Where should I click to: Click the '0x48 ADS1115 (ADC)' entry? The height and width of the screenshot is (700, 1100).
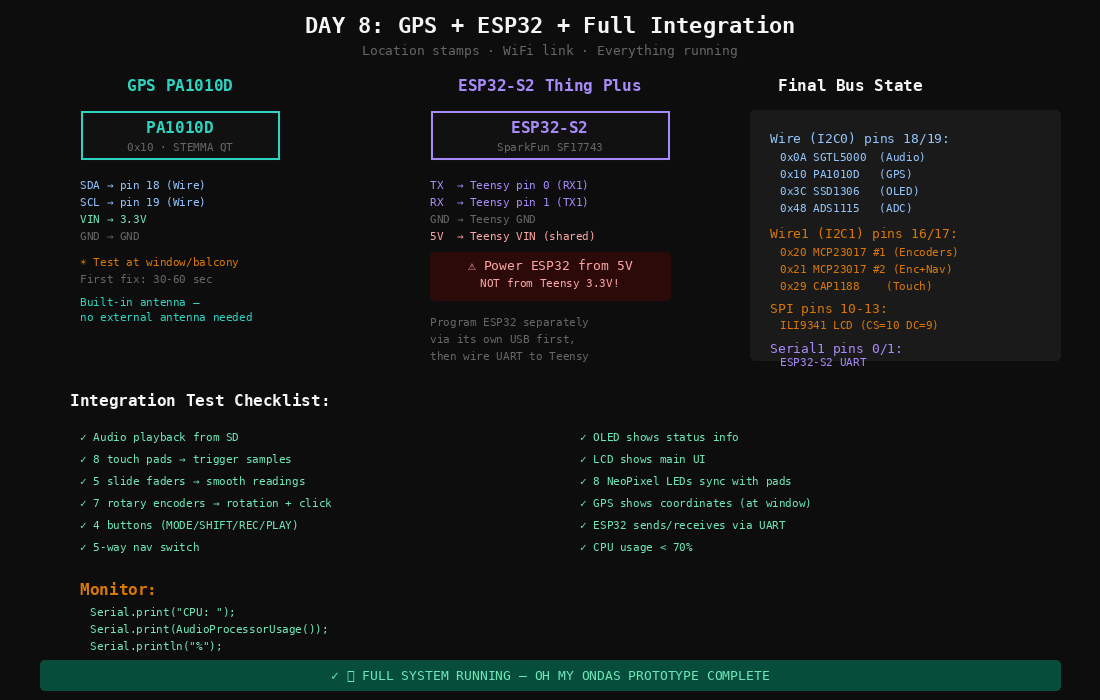[x=846, y=208]
